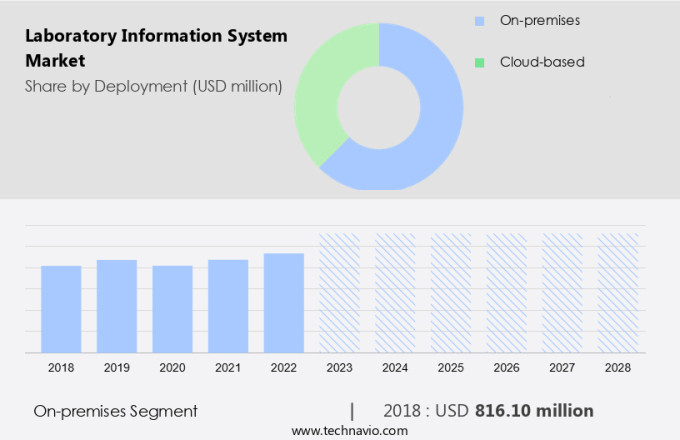Click the green Cloud-based legend swatch
This screenshot has width=680, height=440.
[479, 62]
